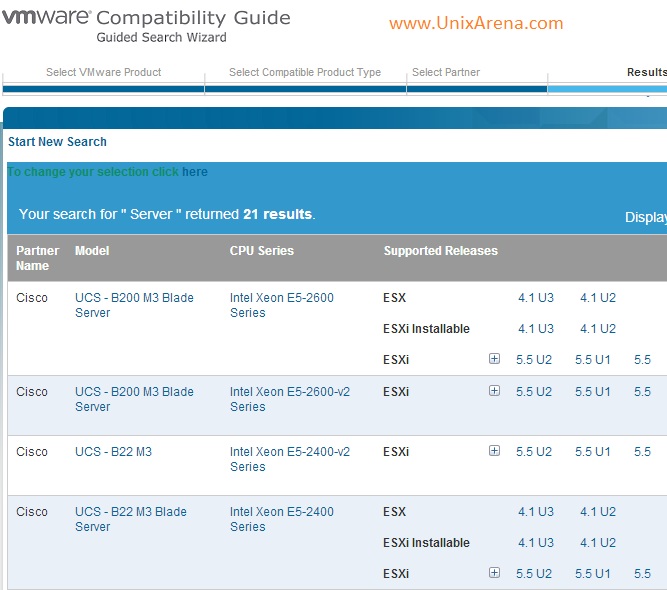Click ESXi 5.5 U1 for E5-2600-v2 row
The width and height of the screenshot is (667, 590).
(x=593, y=392)
